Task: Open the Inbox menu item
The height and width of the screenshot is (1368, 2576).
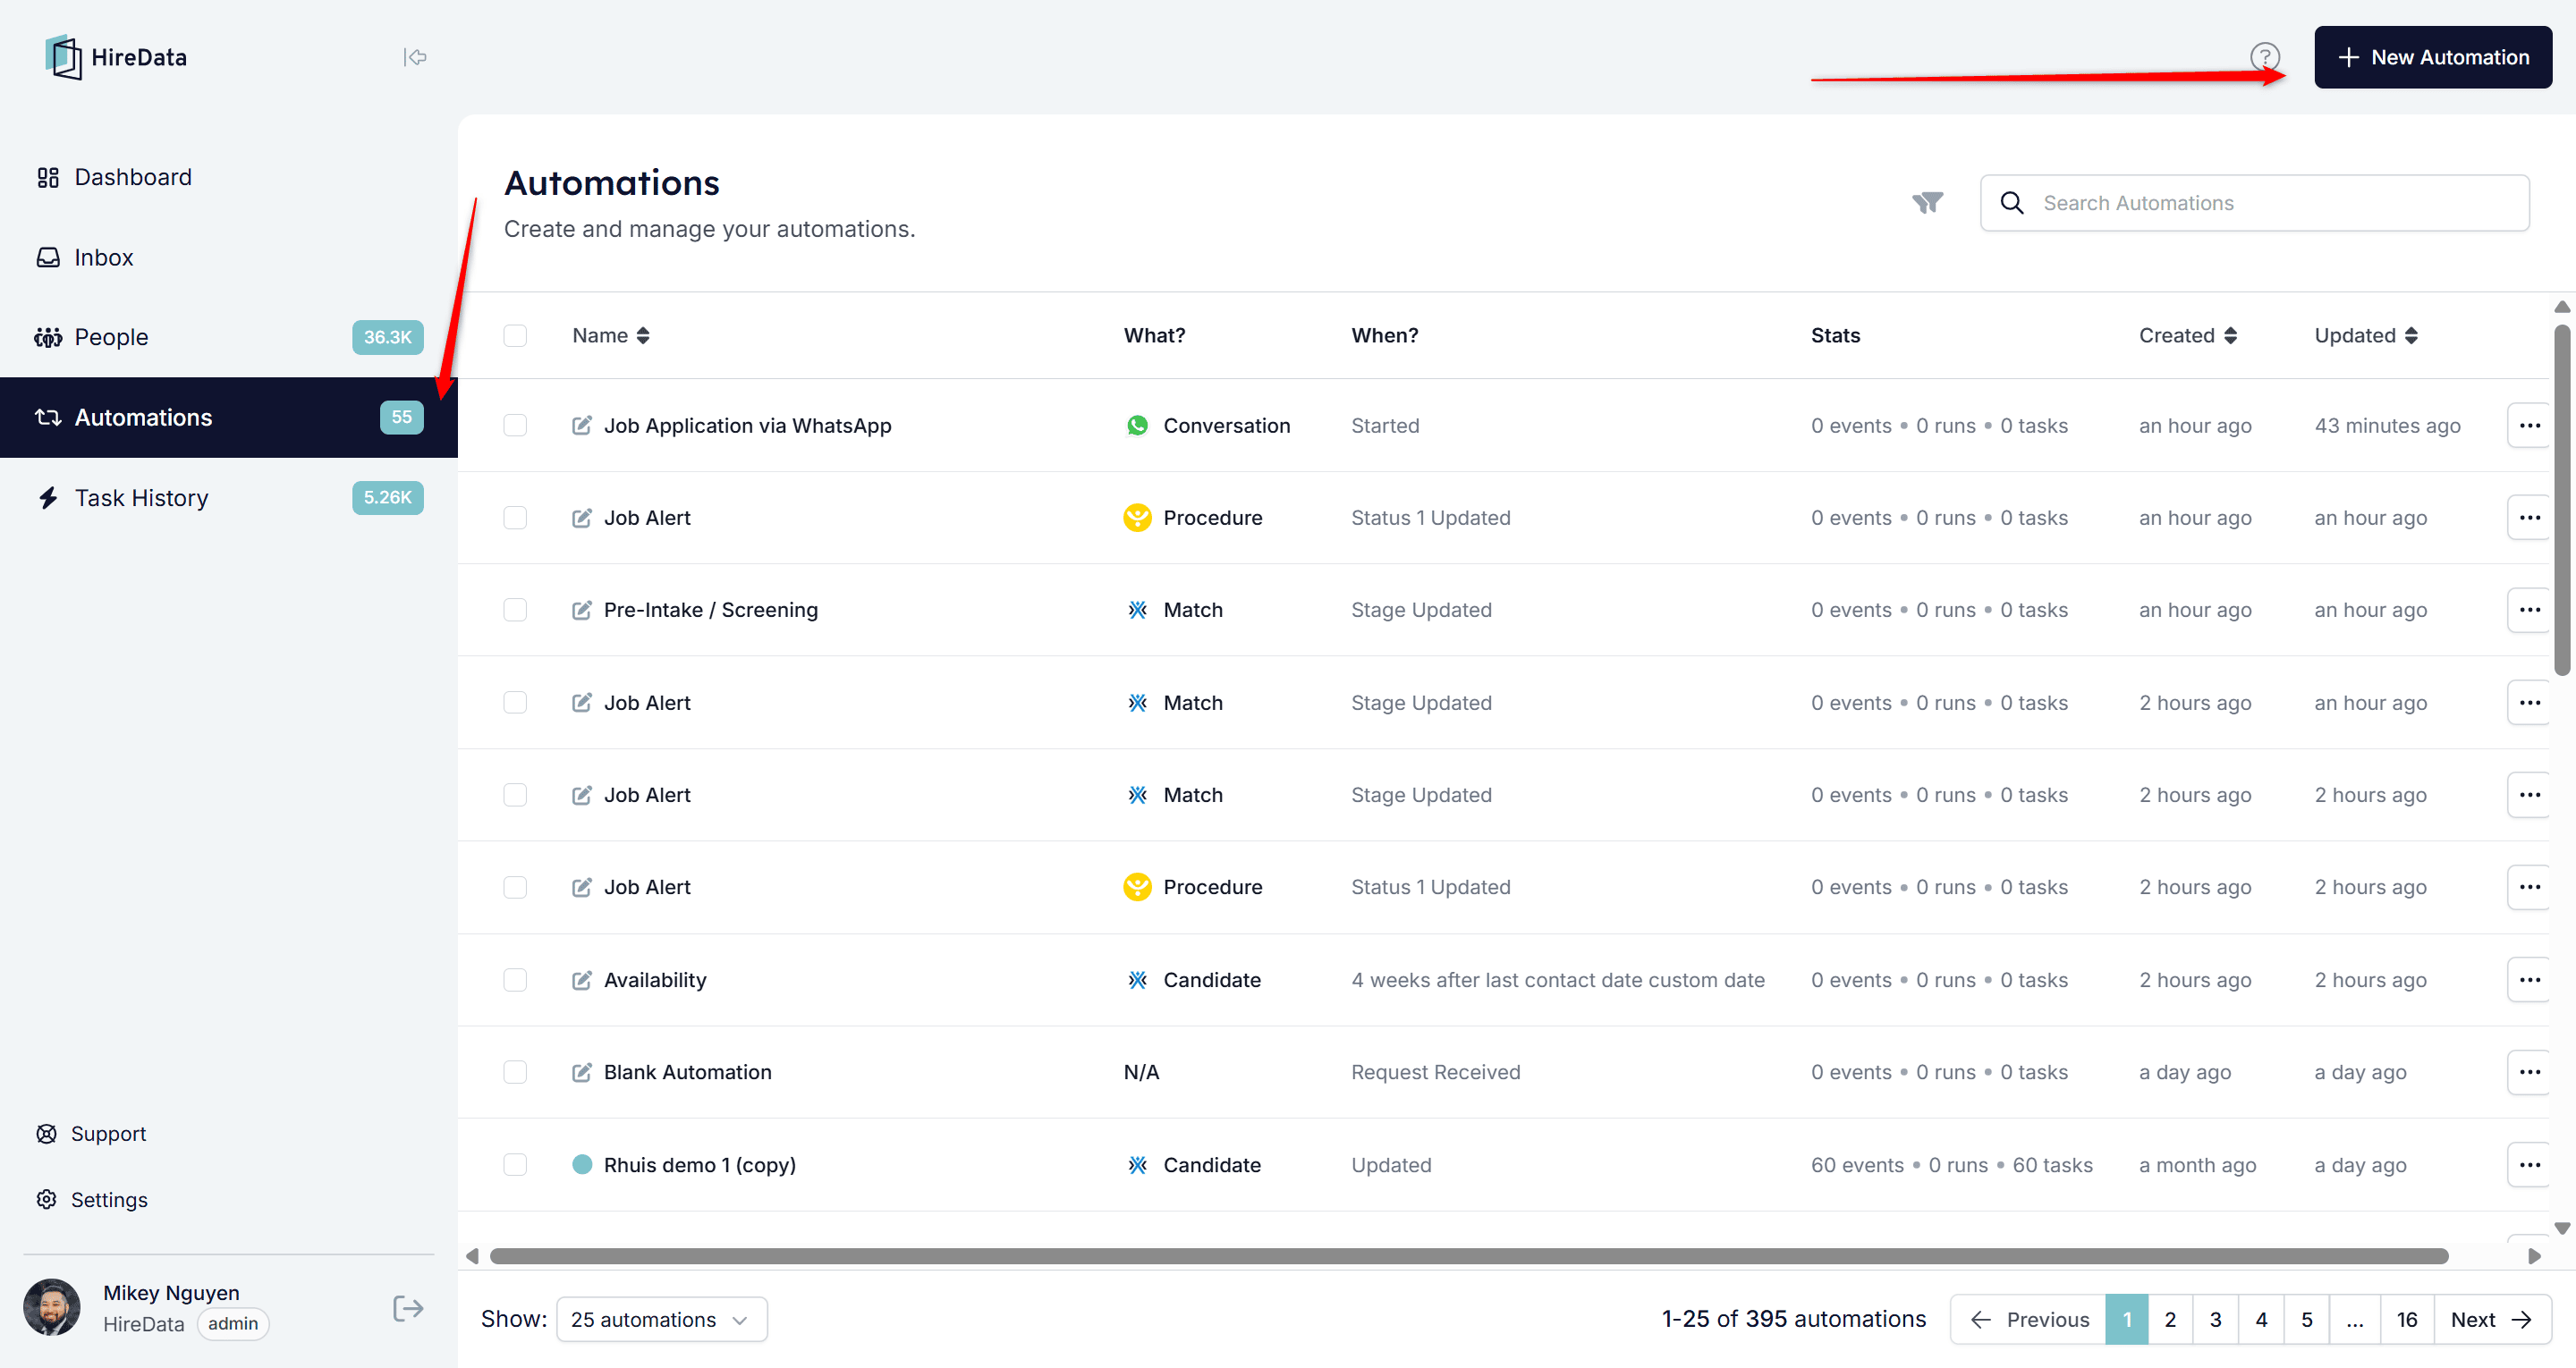Action: pos(228,257)
